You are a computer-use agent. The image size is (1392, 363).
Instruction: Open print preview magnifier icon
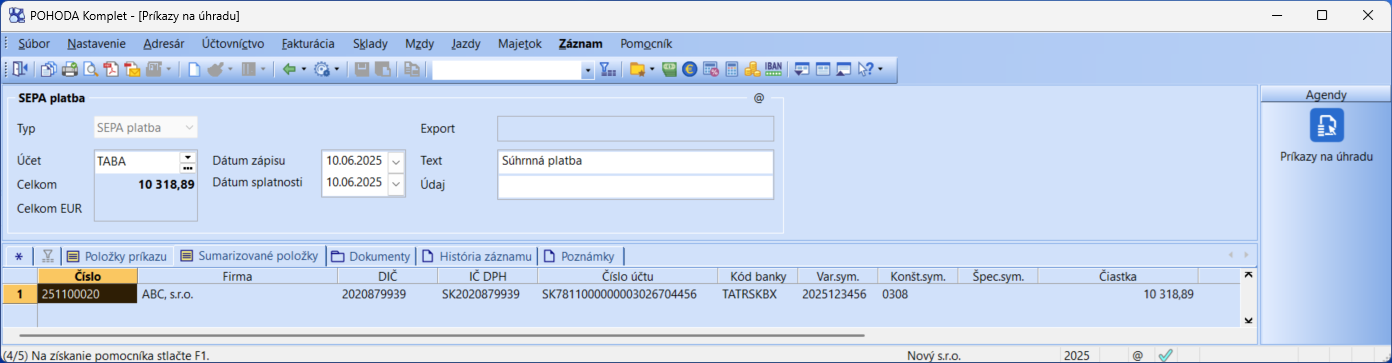pyautogui.click(x=90, y=70)
